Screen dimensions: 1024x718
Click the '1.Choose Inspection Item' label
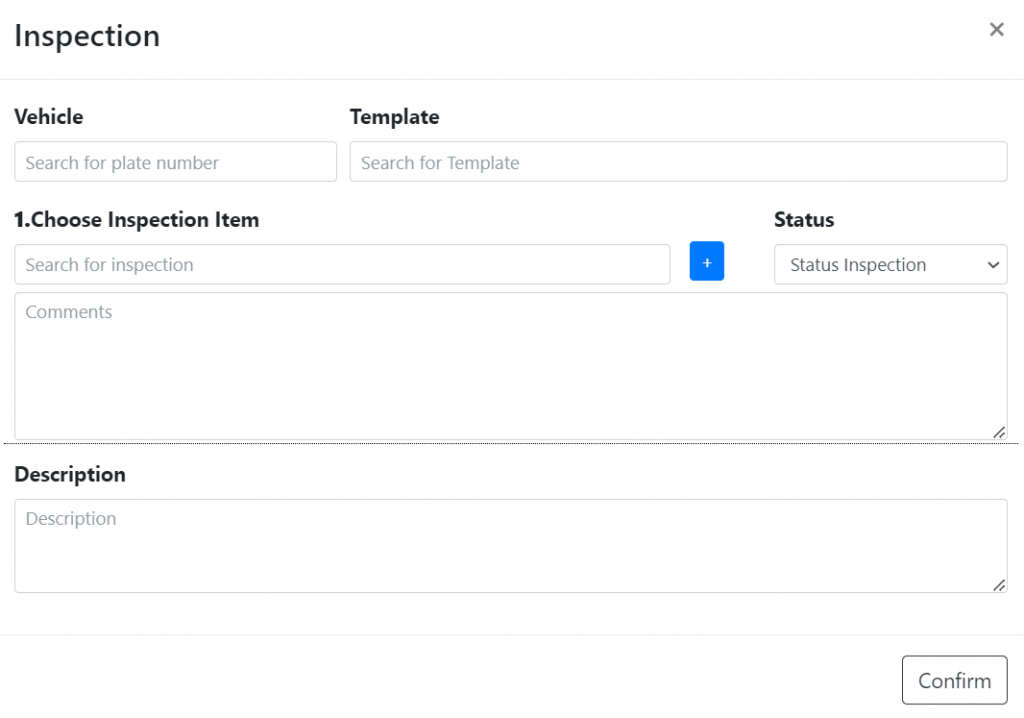pos(136,220)
